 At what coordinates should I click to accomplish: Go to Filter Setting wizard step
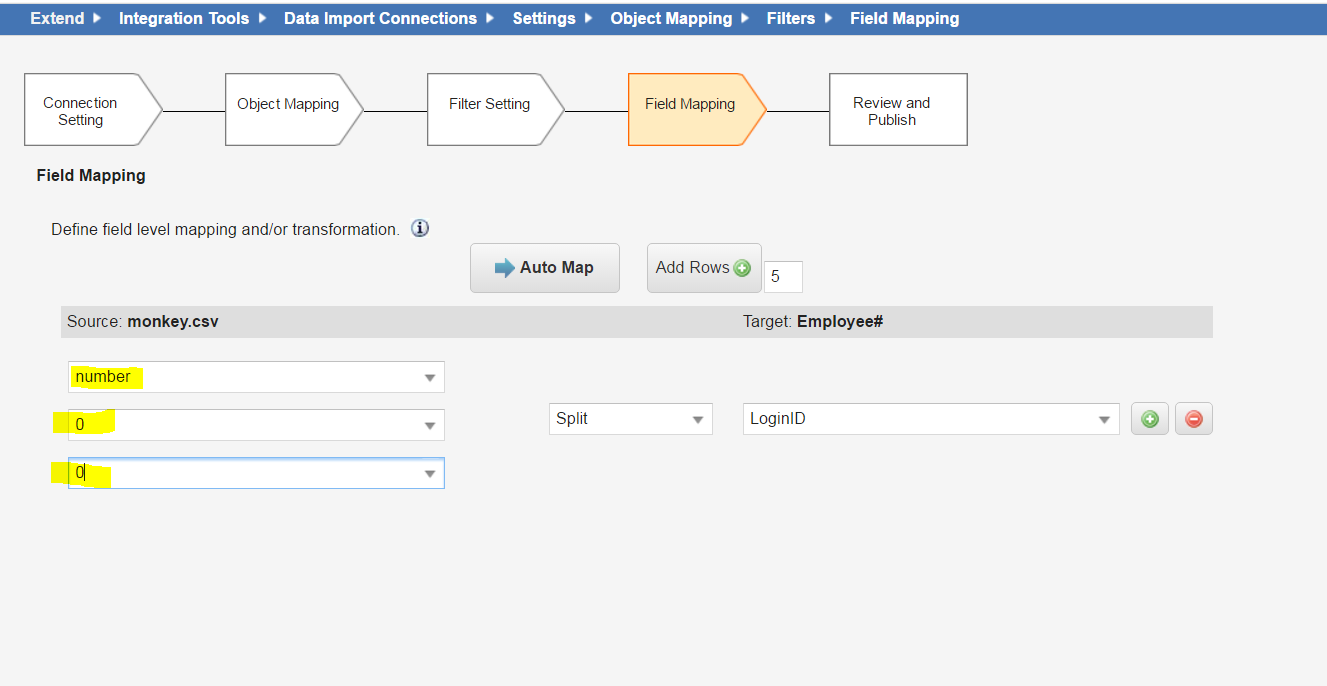point(489,104)
